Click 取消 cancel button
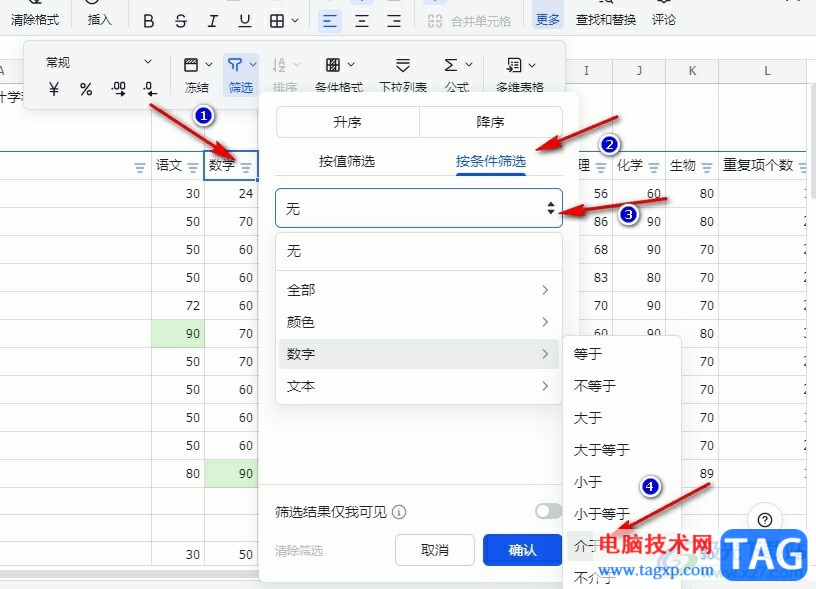The width and height of the screenshot is (816, 589). [435, 550]
